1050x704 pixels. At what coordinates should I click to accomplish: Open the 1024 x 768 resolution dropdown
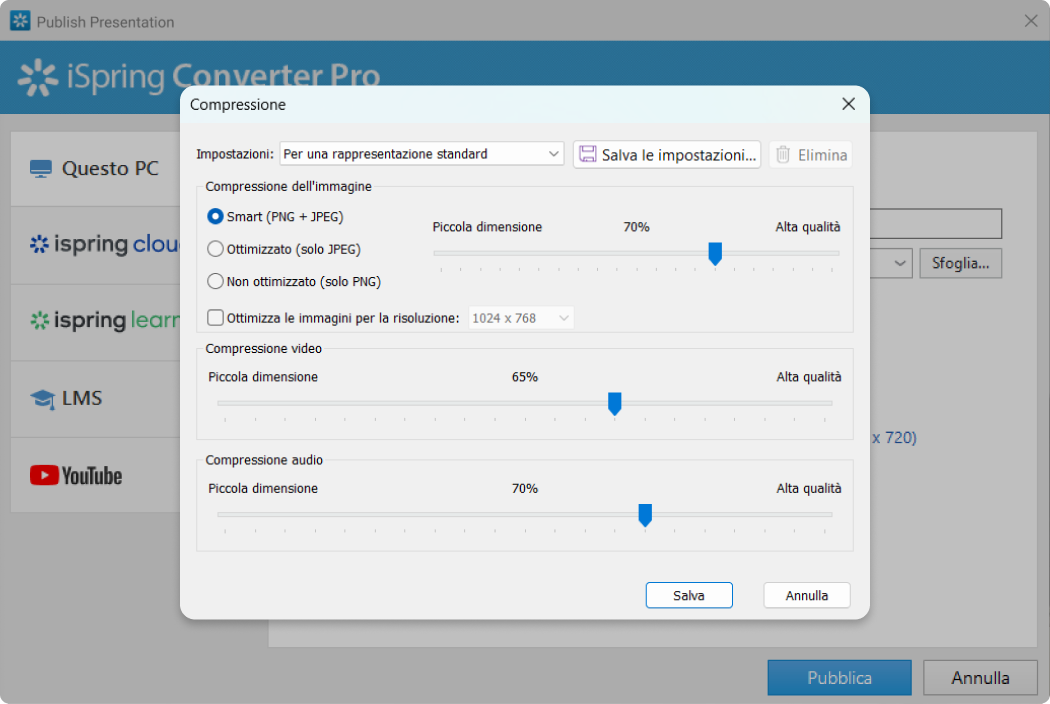point(520,318)
